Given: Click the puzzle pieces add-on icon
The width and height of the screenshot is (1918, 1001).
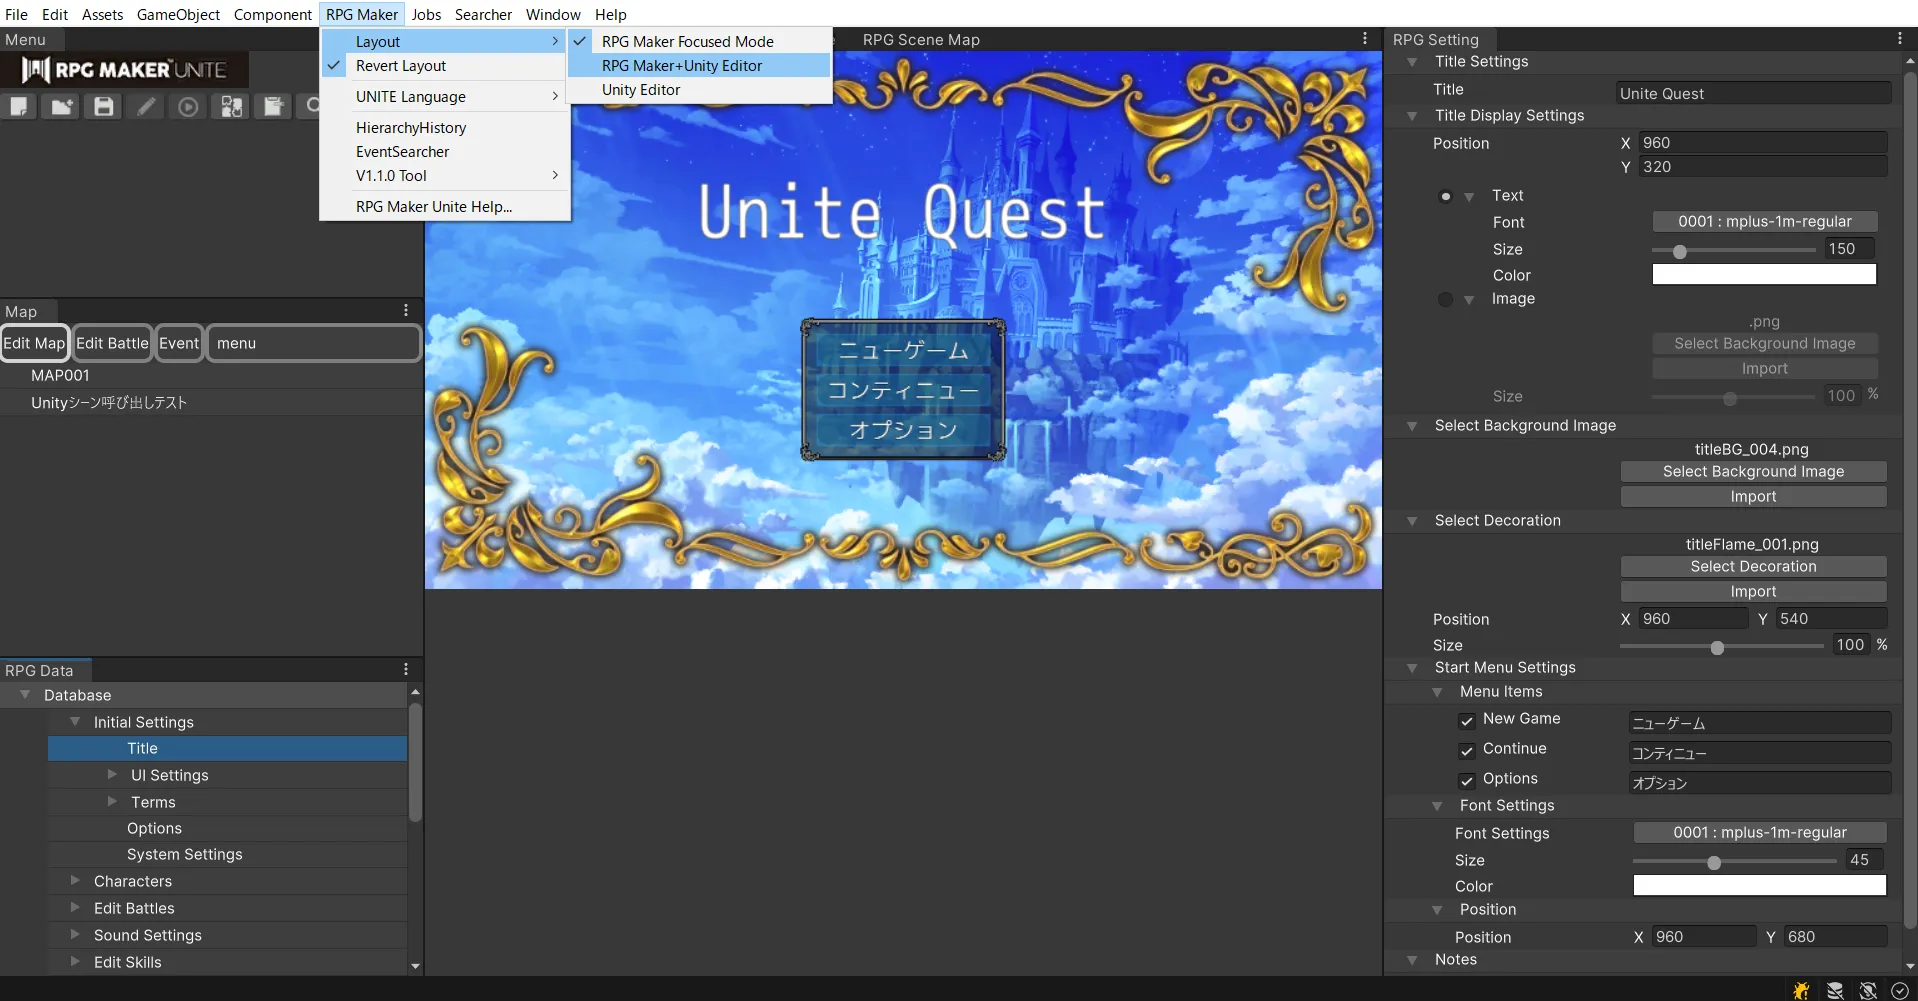Looking at the screenshot, I should (x=231, y=107).
